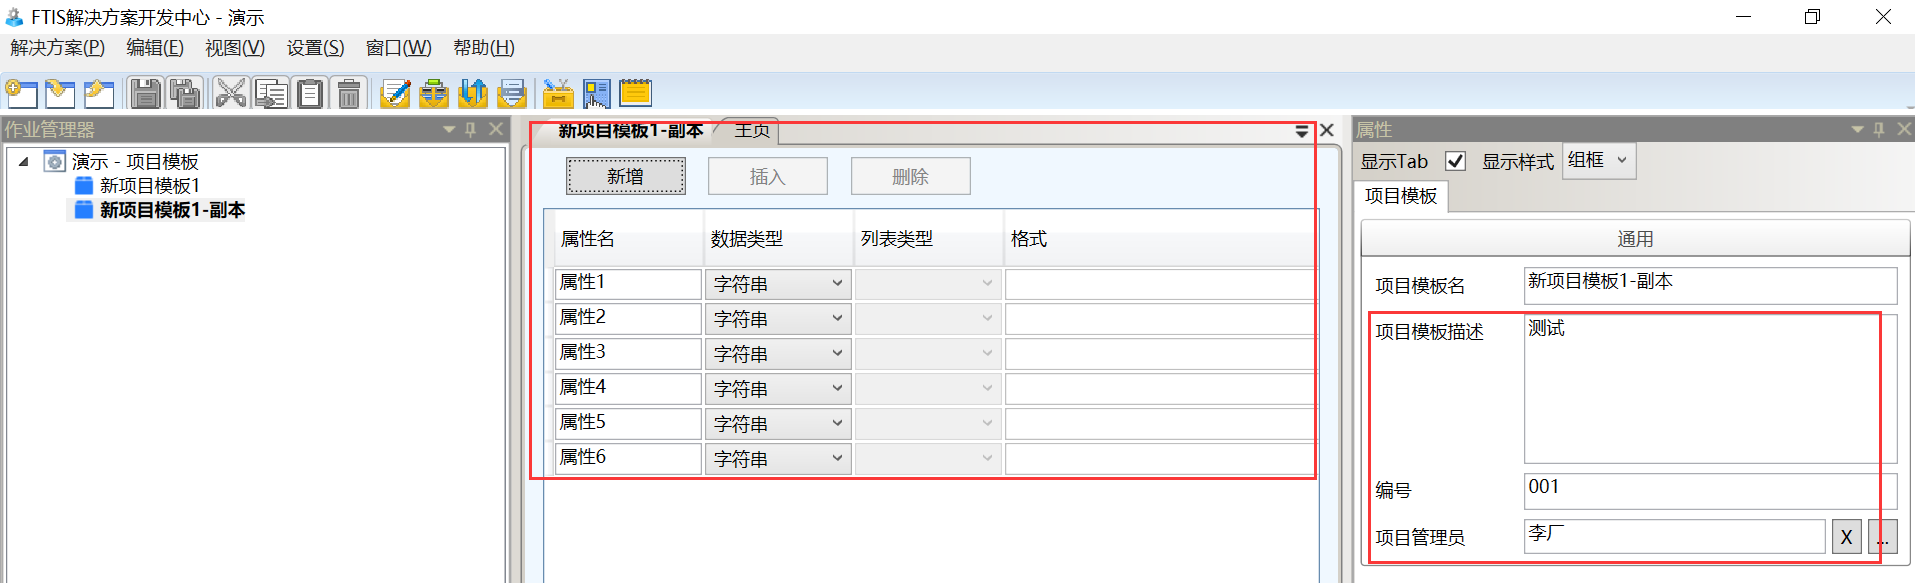Switch to the 主页 tab
1915x583 pixels.
pyautogui.click(x=752, y=131)
